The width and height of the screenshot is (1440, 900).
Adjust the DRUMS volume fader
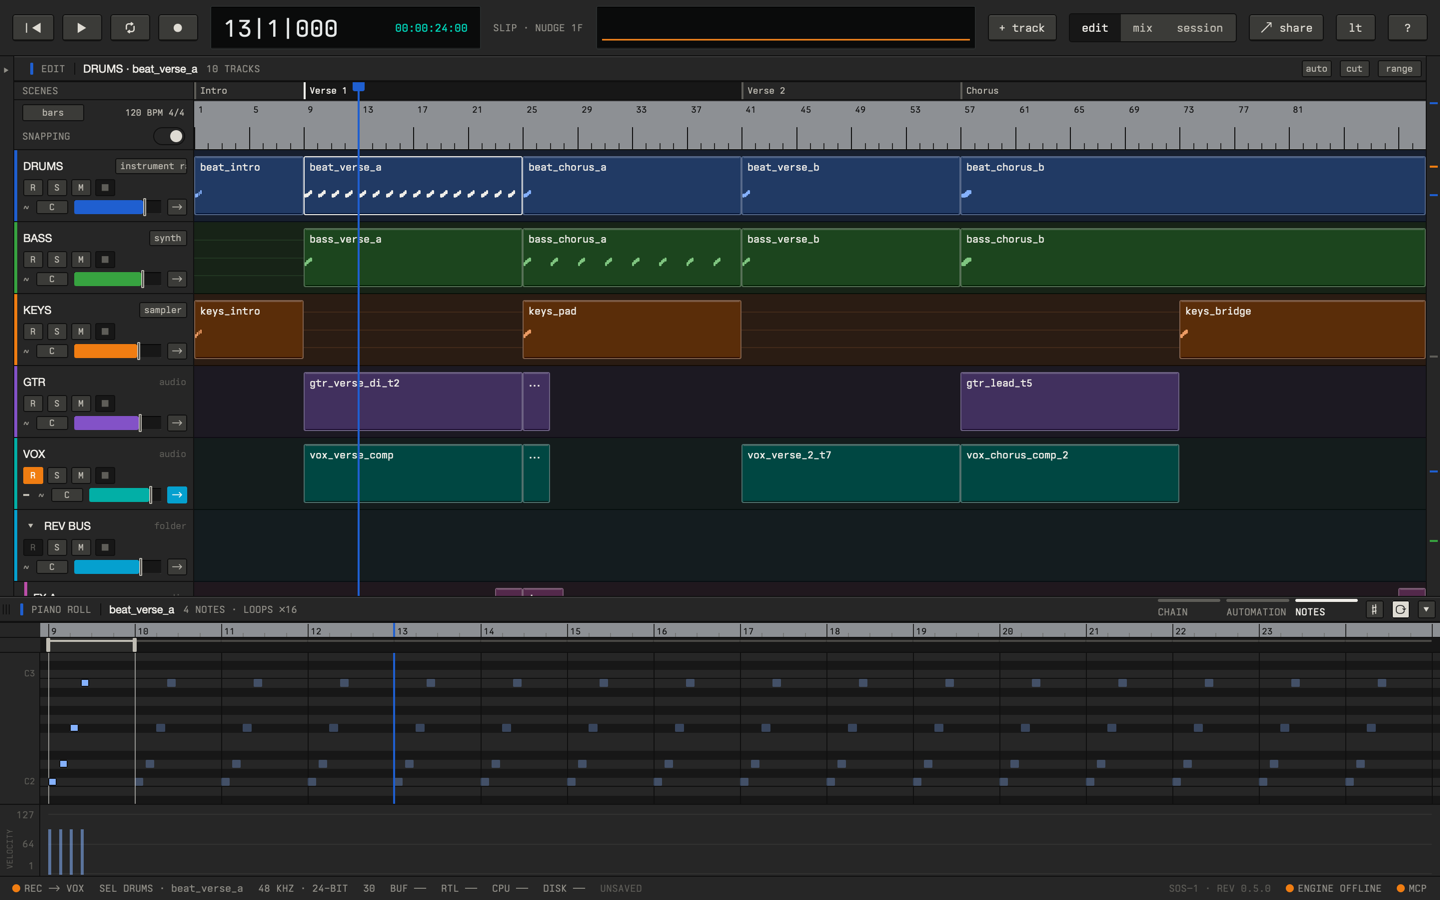point(117,207)
